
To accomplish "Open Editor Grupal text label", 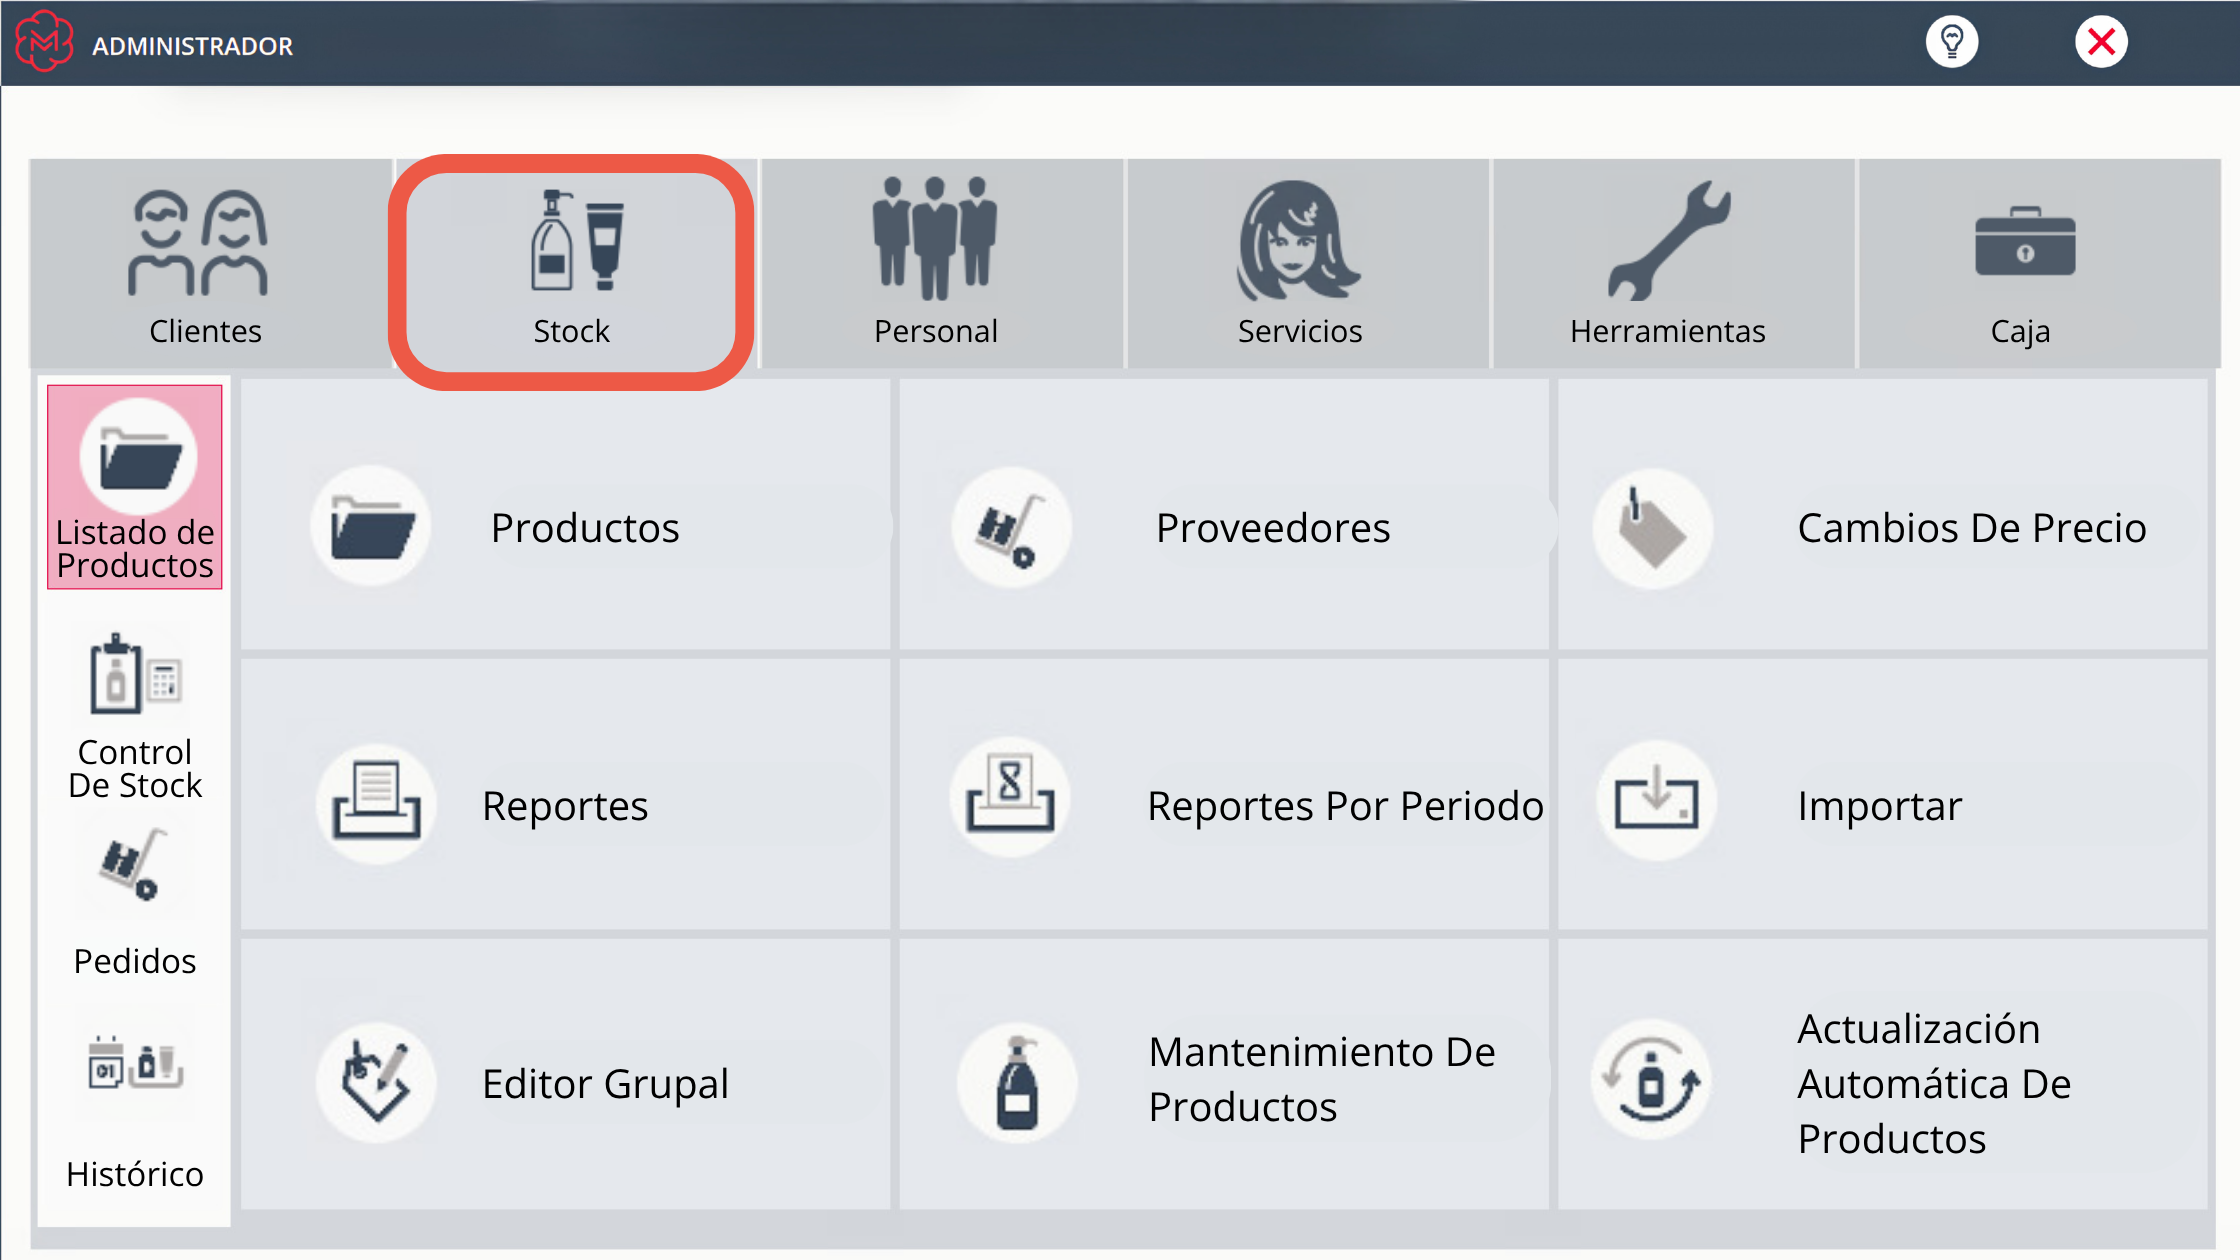I will pyautogui.click(x=605, y=1084).
